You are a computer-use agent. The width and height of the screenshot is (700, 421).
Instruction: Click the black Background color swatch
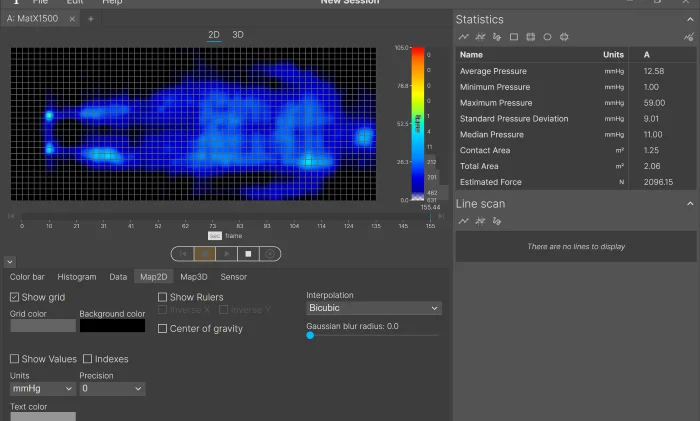click(x=112, y=325)
